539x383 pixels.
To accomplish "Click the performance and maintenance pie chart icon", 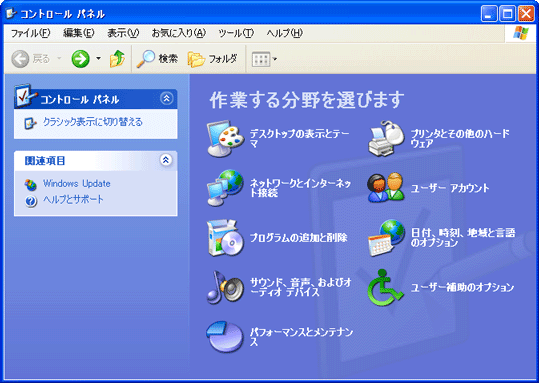I will click(225, 337).
